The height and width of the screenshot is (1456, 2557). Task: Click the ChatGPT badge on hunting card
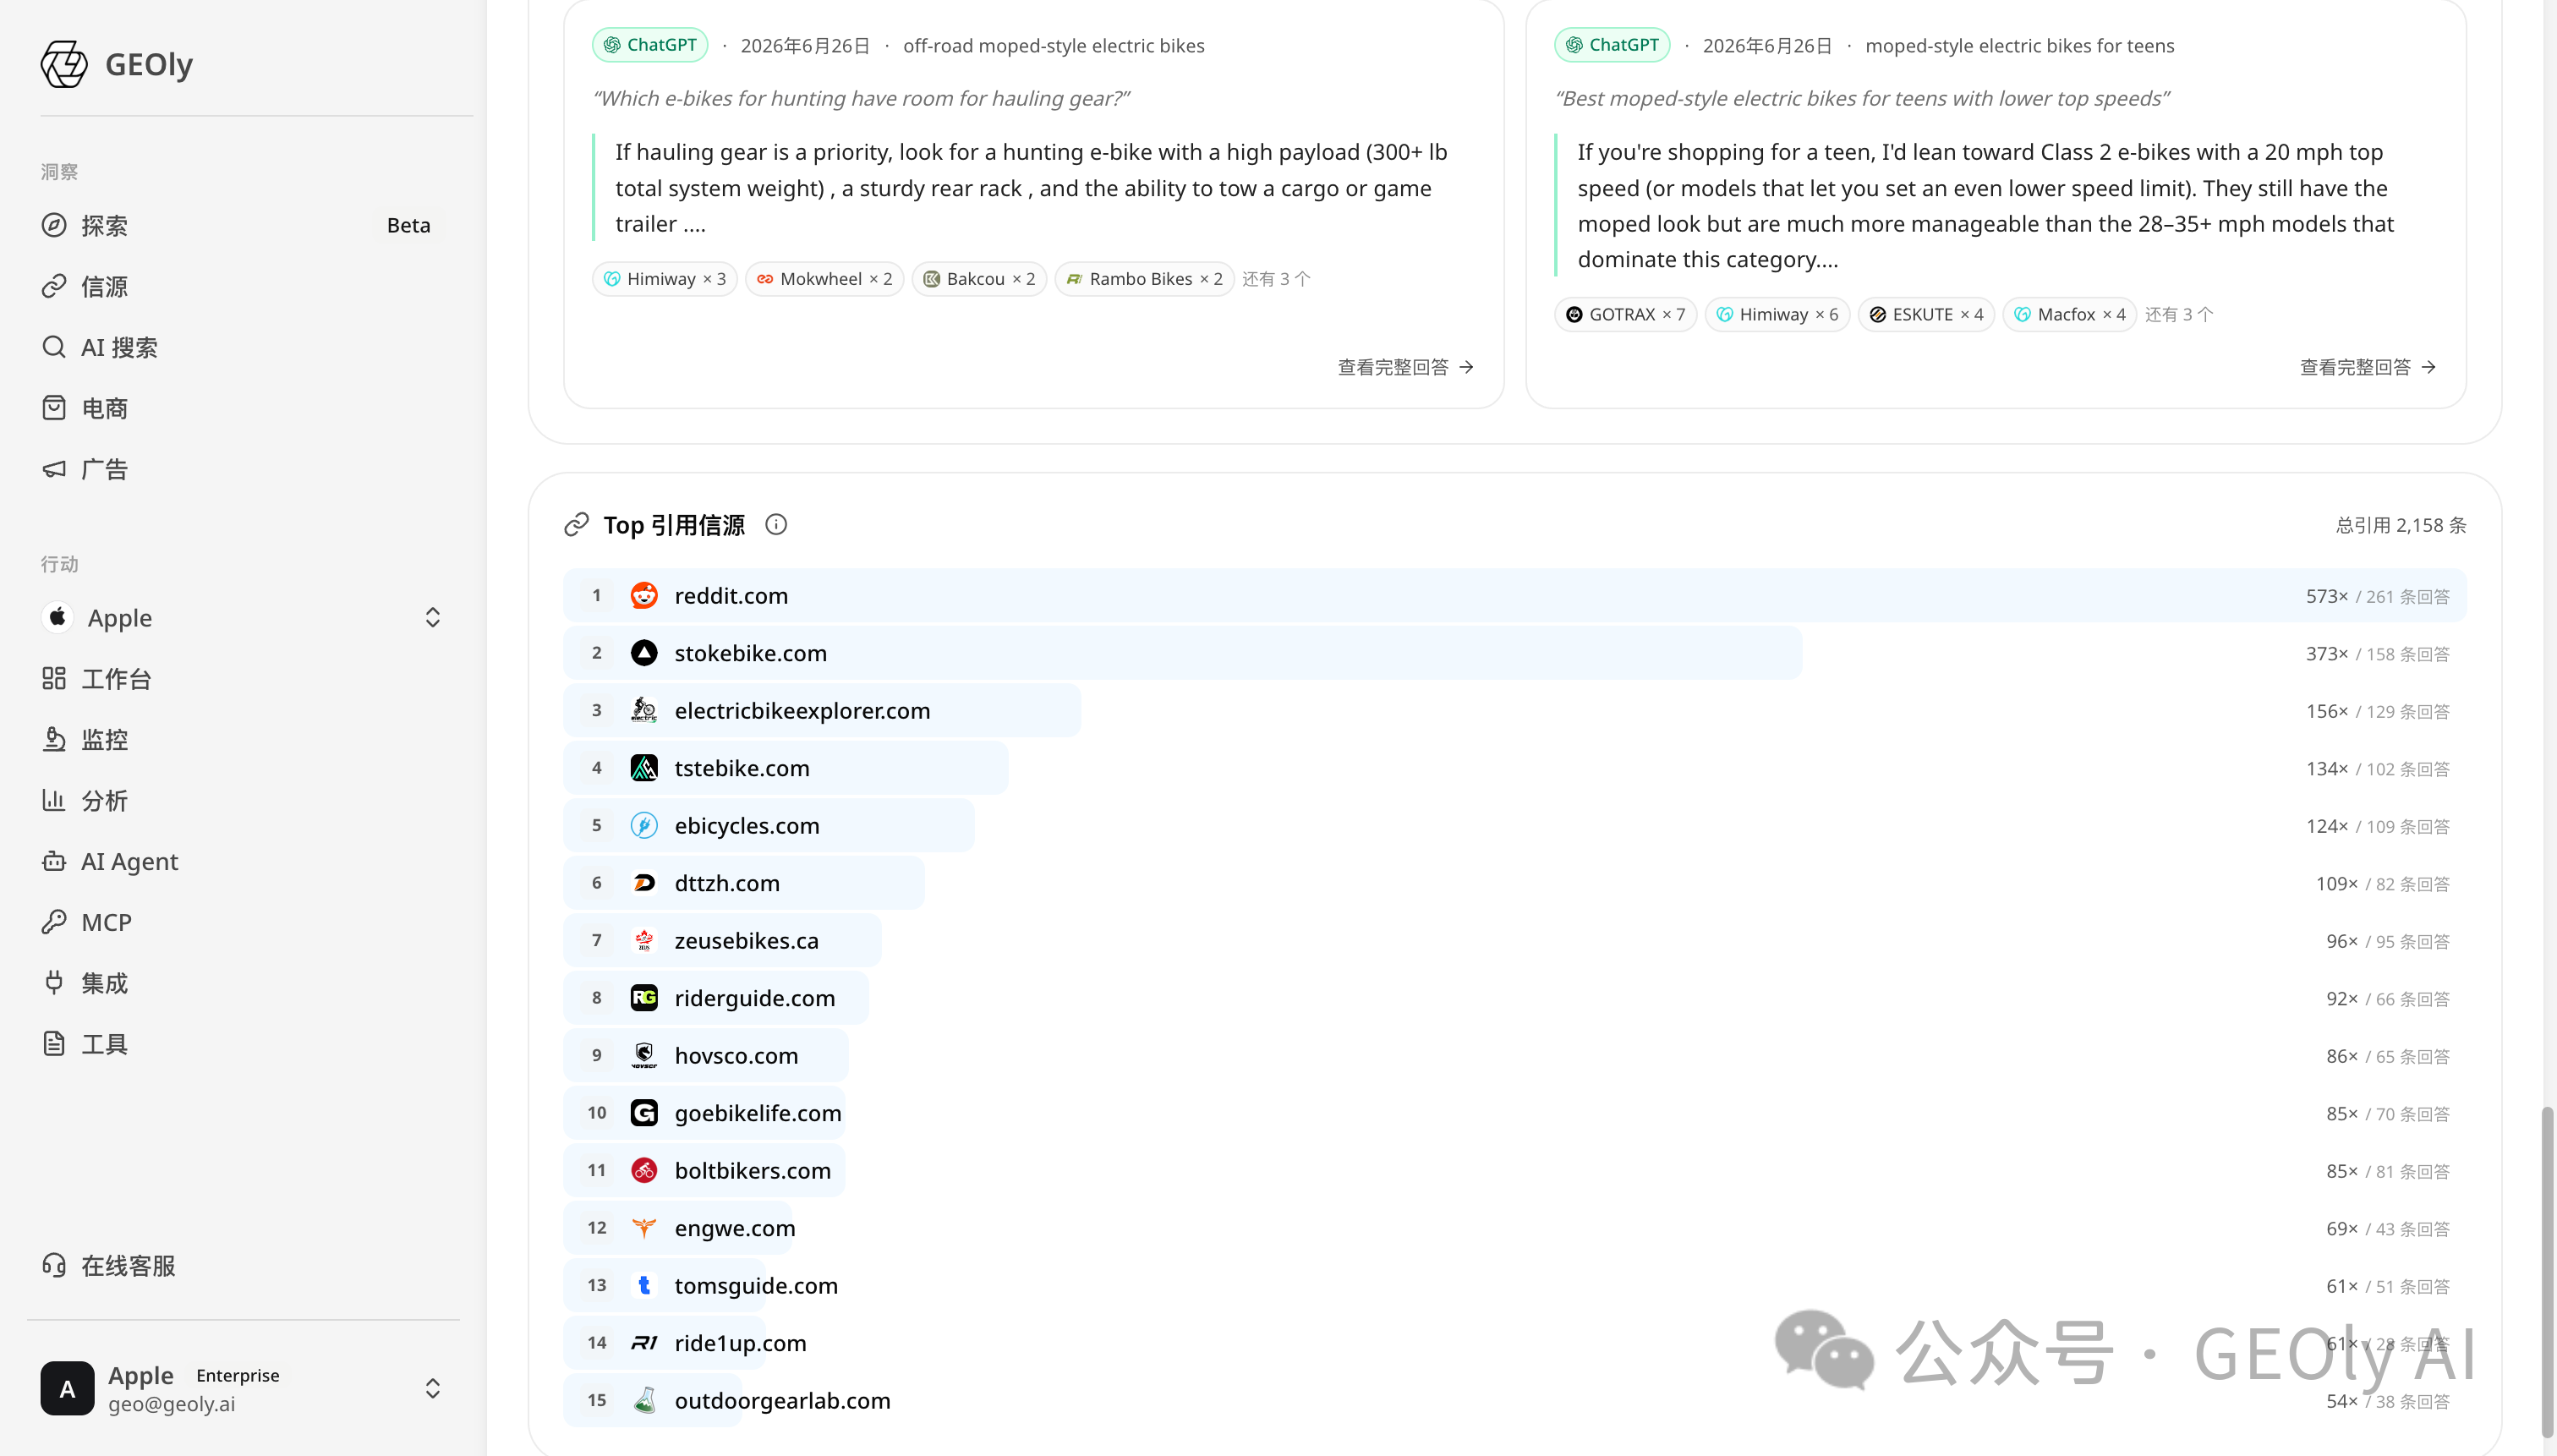click(x=650, y=45)
